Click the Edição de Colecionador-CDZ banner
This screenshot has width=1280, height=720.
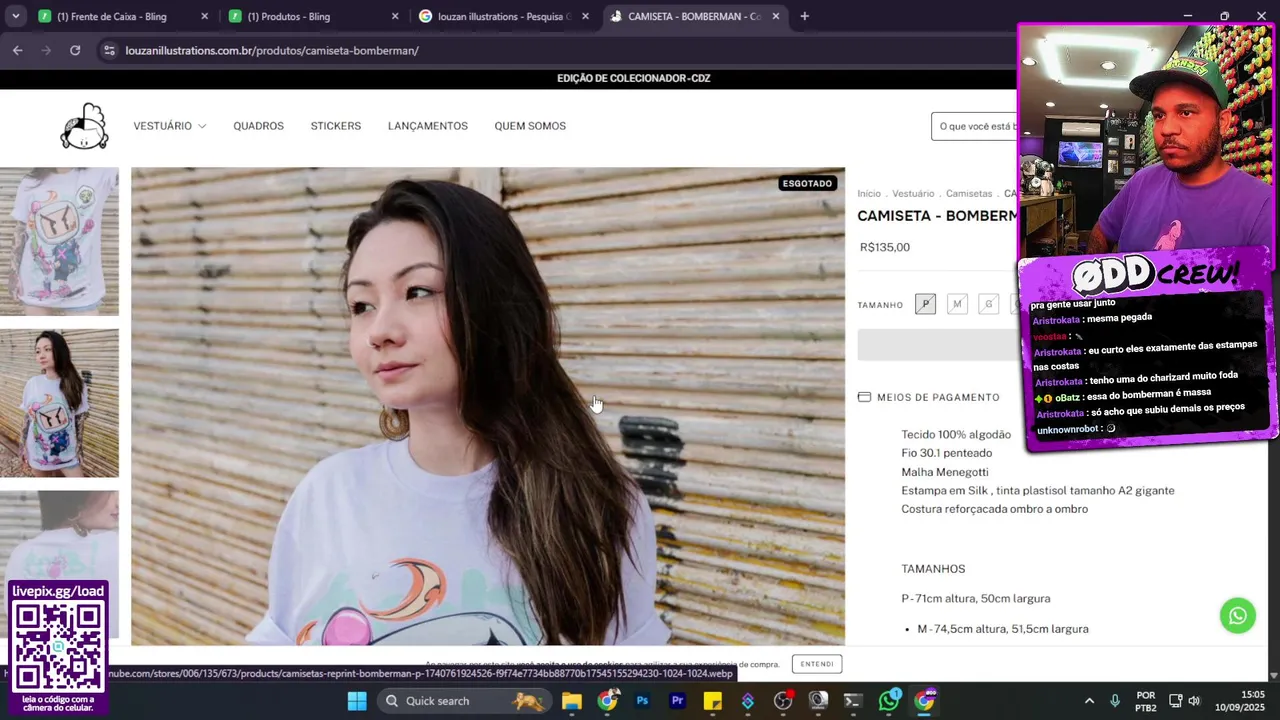(633, 78)
